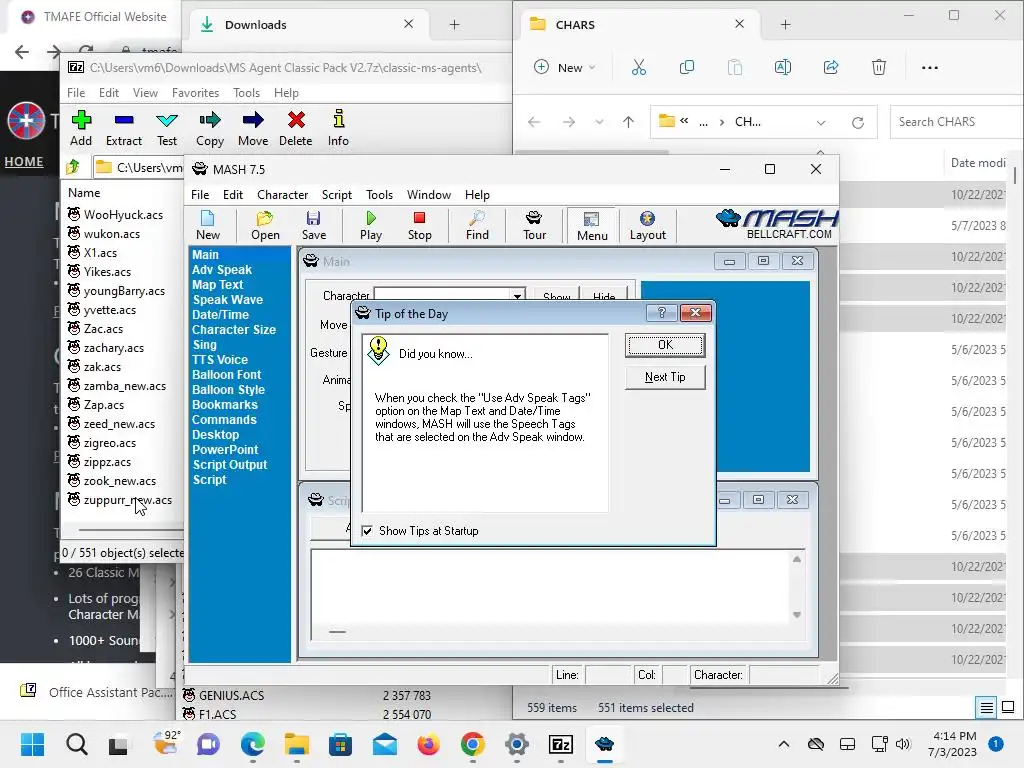Select zamba_new.acs in 7-Zip list
Viewport: 1024px width, 768px height.
[124, 386]
